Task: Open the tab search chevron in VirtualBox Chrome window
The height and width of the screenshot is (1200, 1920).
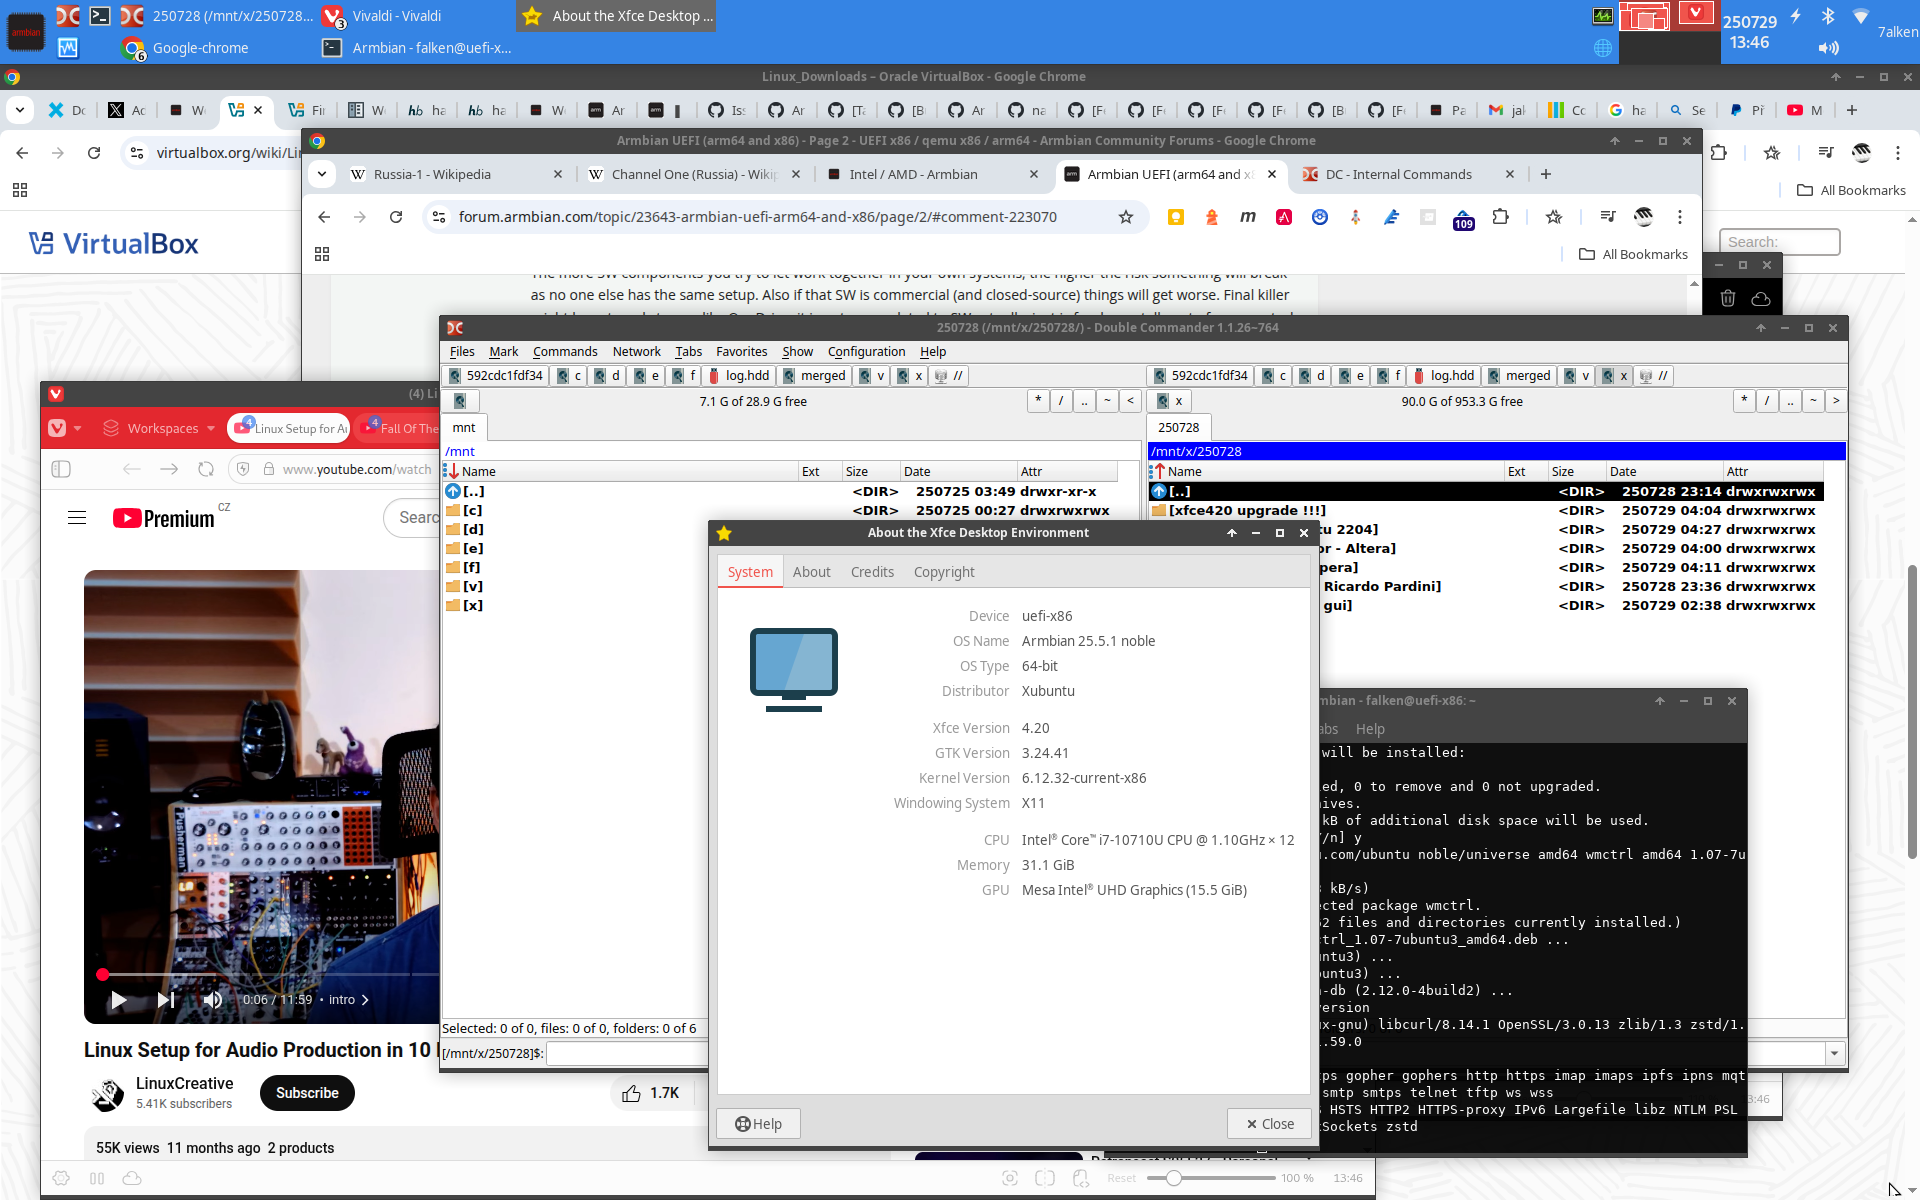Action: (x=20, y=110)
